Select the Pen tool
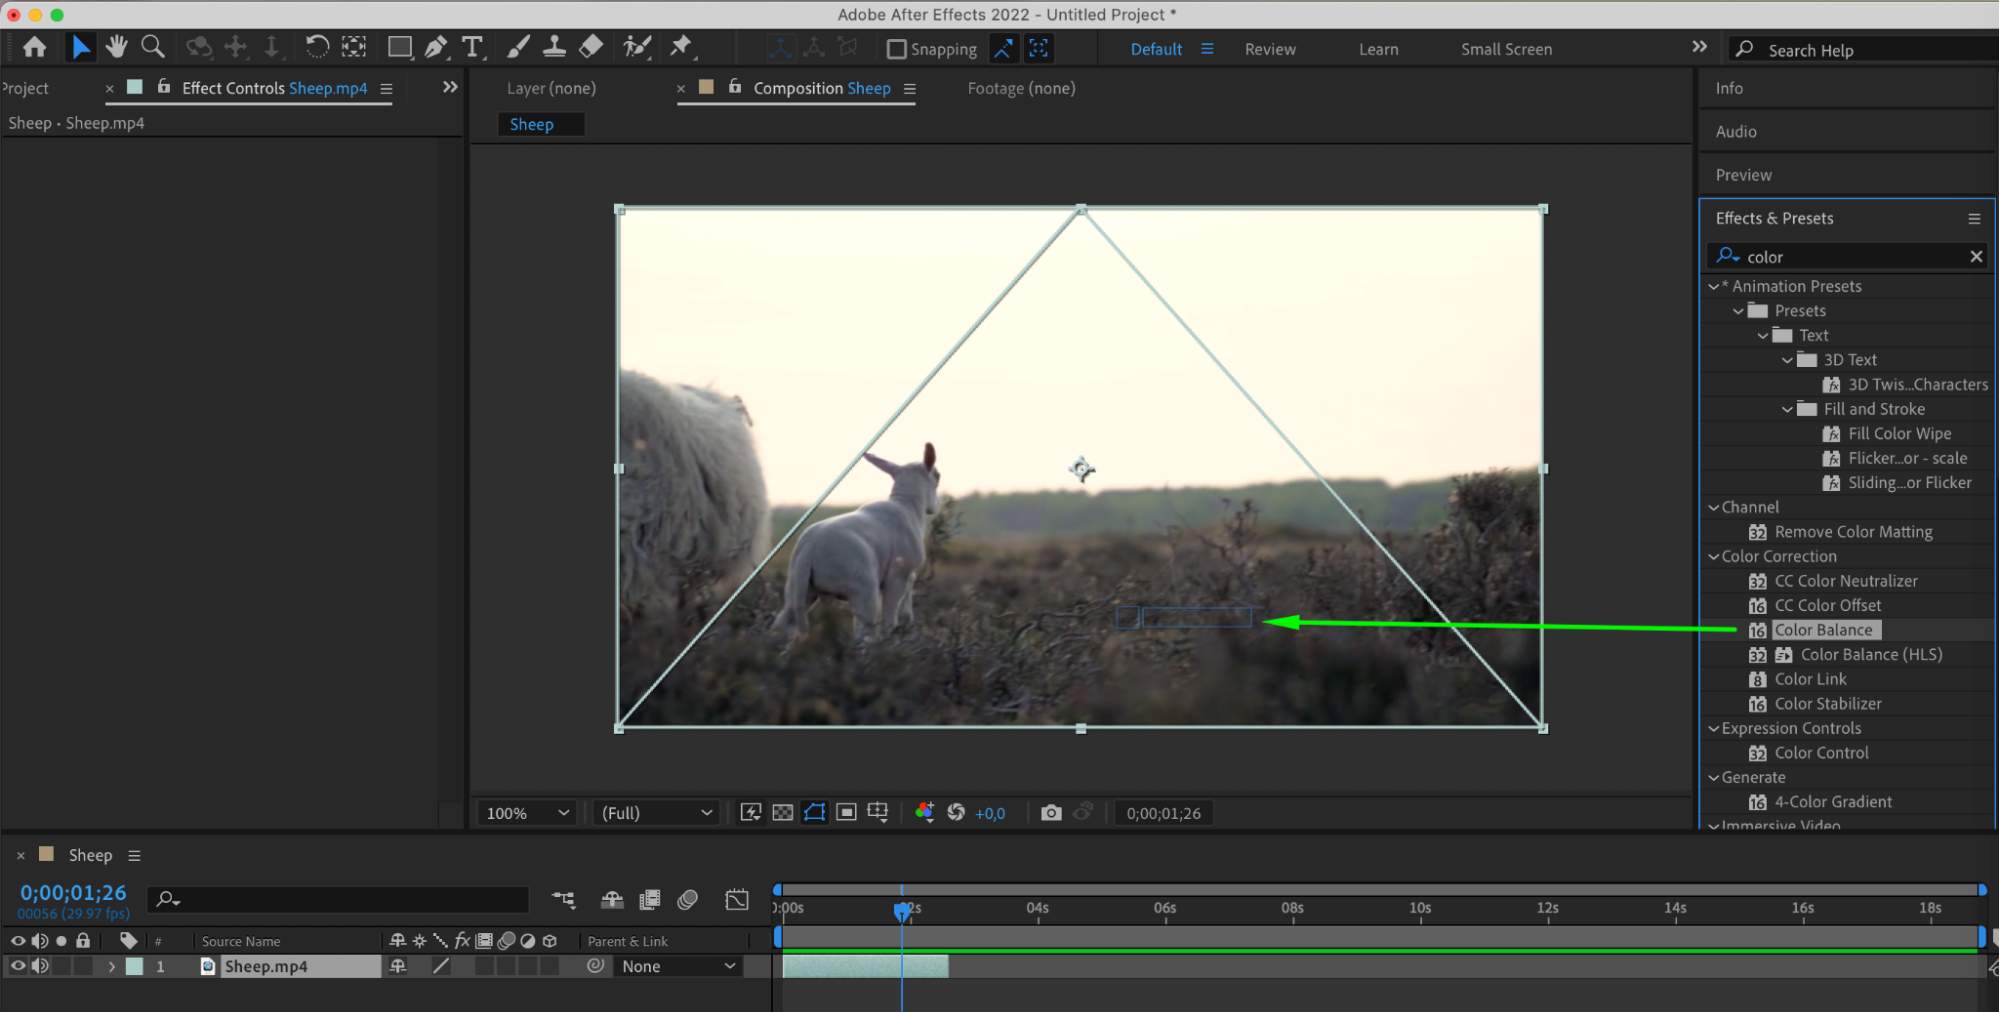The width and height of the screenshot is (1999, 1013). [436, 47]
